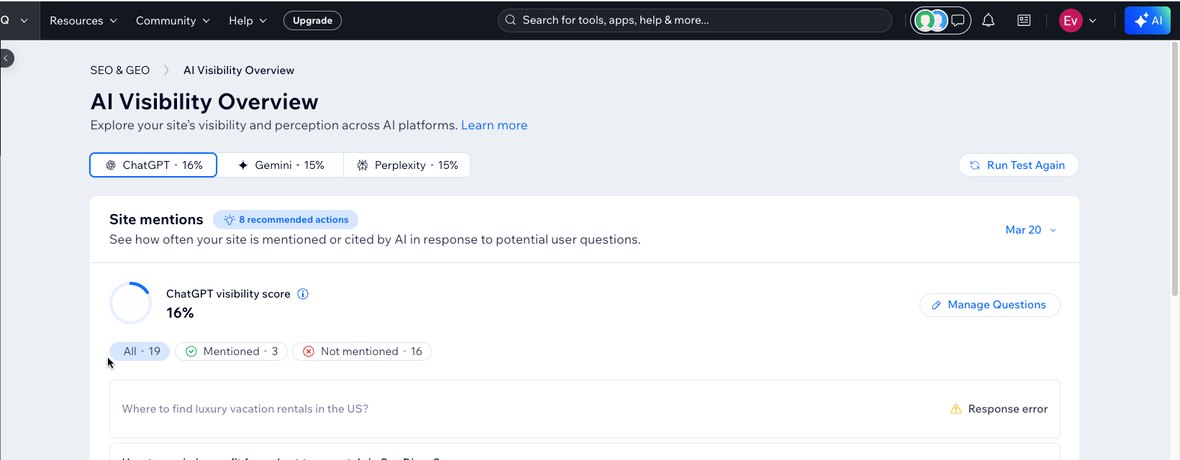Follow the Learn more link
The height and width of the screenshot is (460, 1180).
tap(494, 125)
